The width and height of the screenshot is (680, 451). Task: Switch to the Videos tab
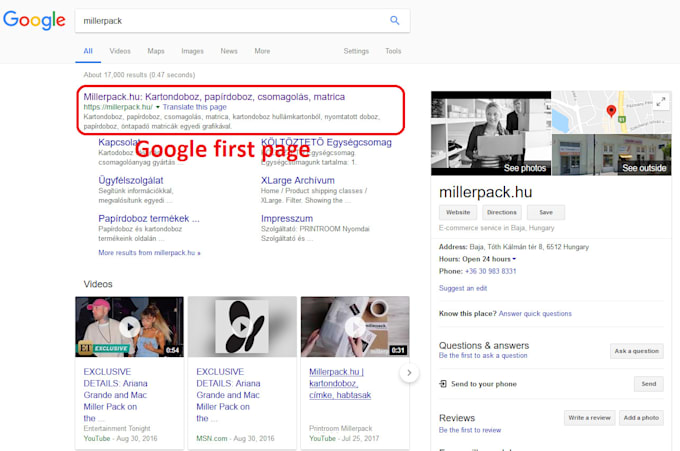[120, 51]
